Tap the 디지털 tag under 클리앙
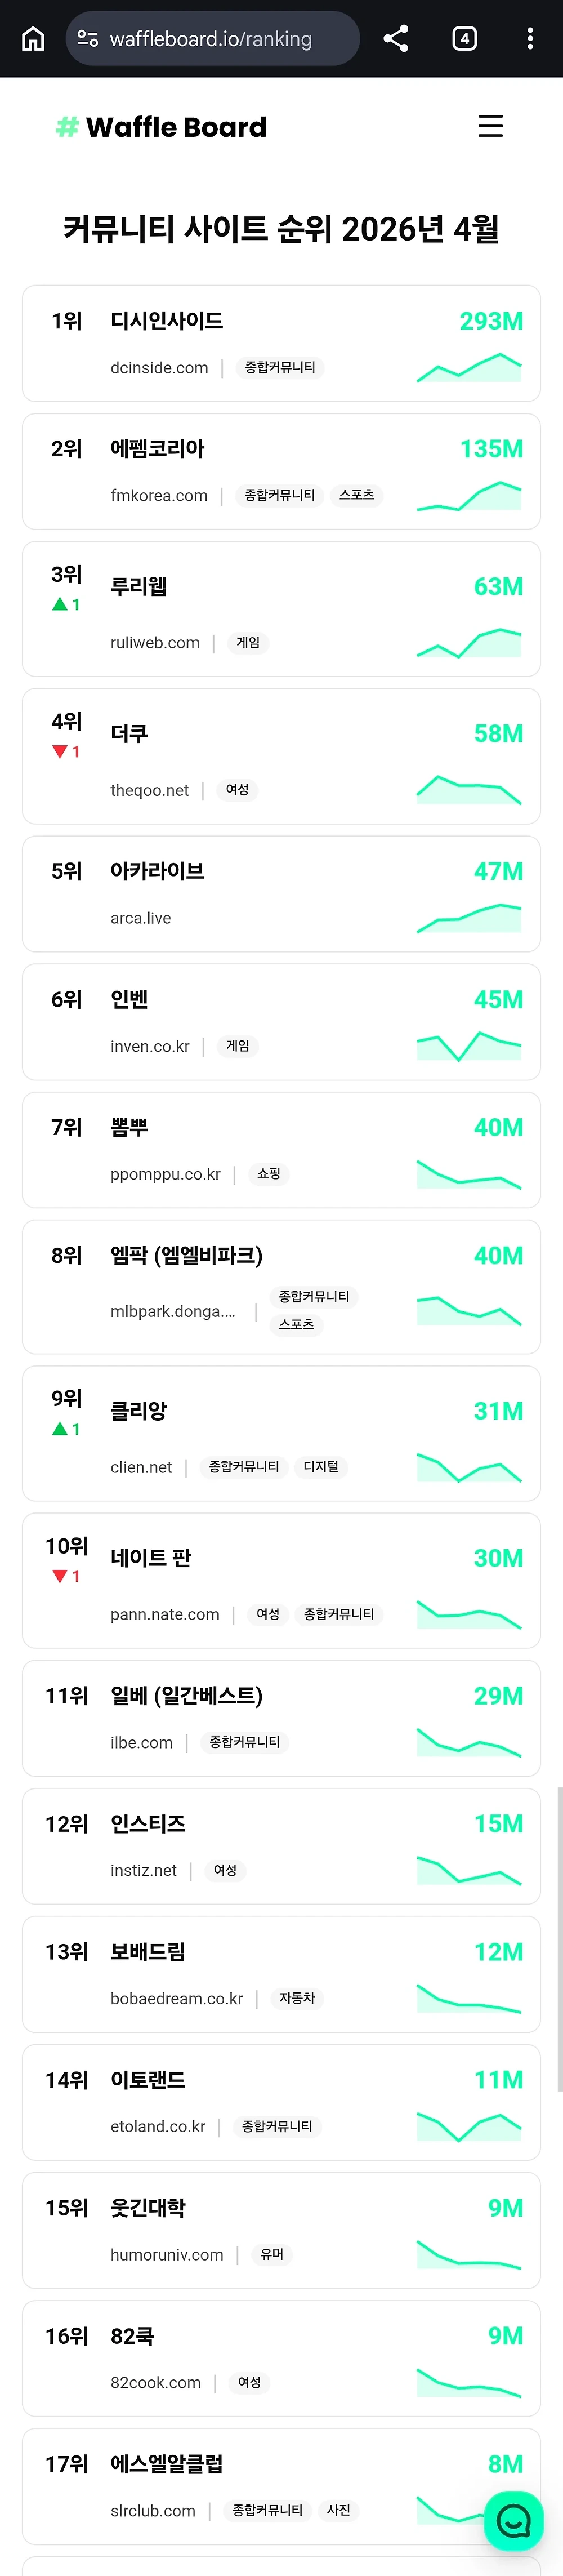 point(321,1467)
